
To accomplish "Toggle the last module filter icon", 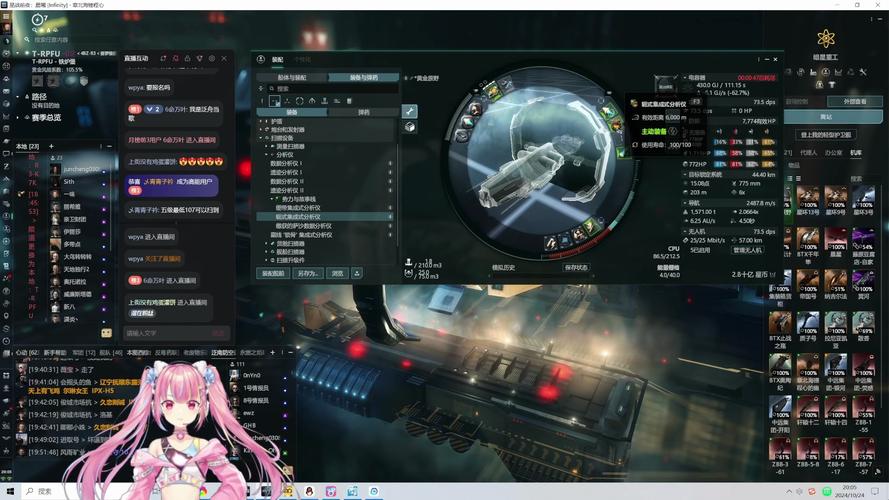I will pyautogui.click(x=349, y=101).
